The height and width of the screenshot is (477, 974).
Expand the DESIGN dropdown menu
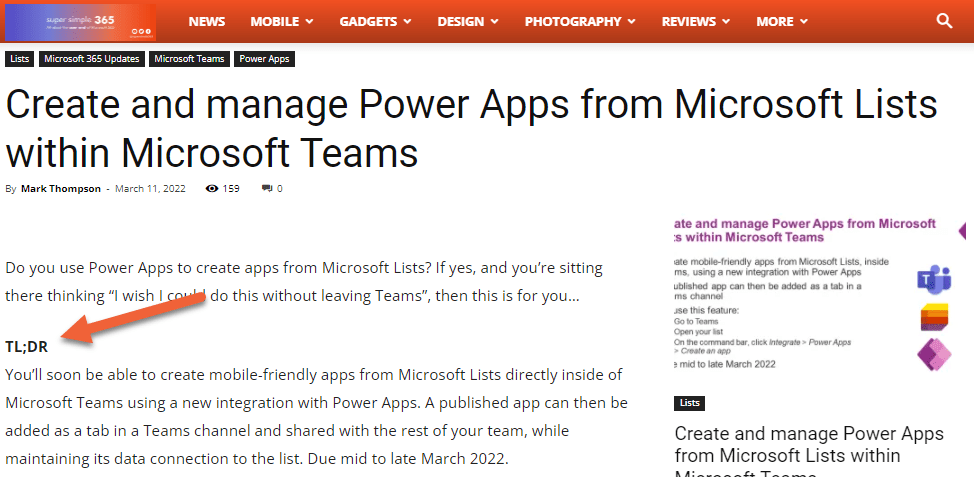(468, 22)
